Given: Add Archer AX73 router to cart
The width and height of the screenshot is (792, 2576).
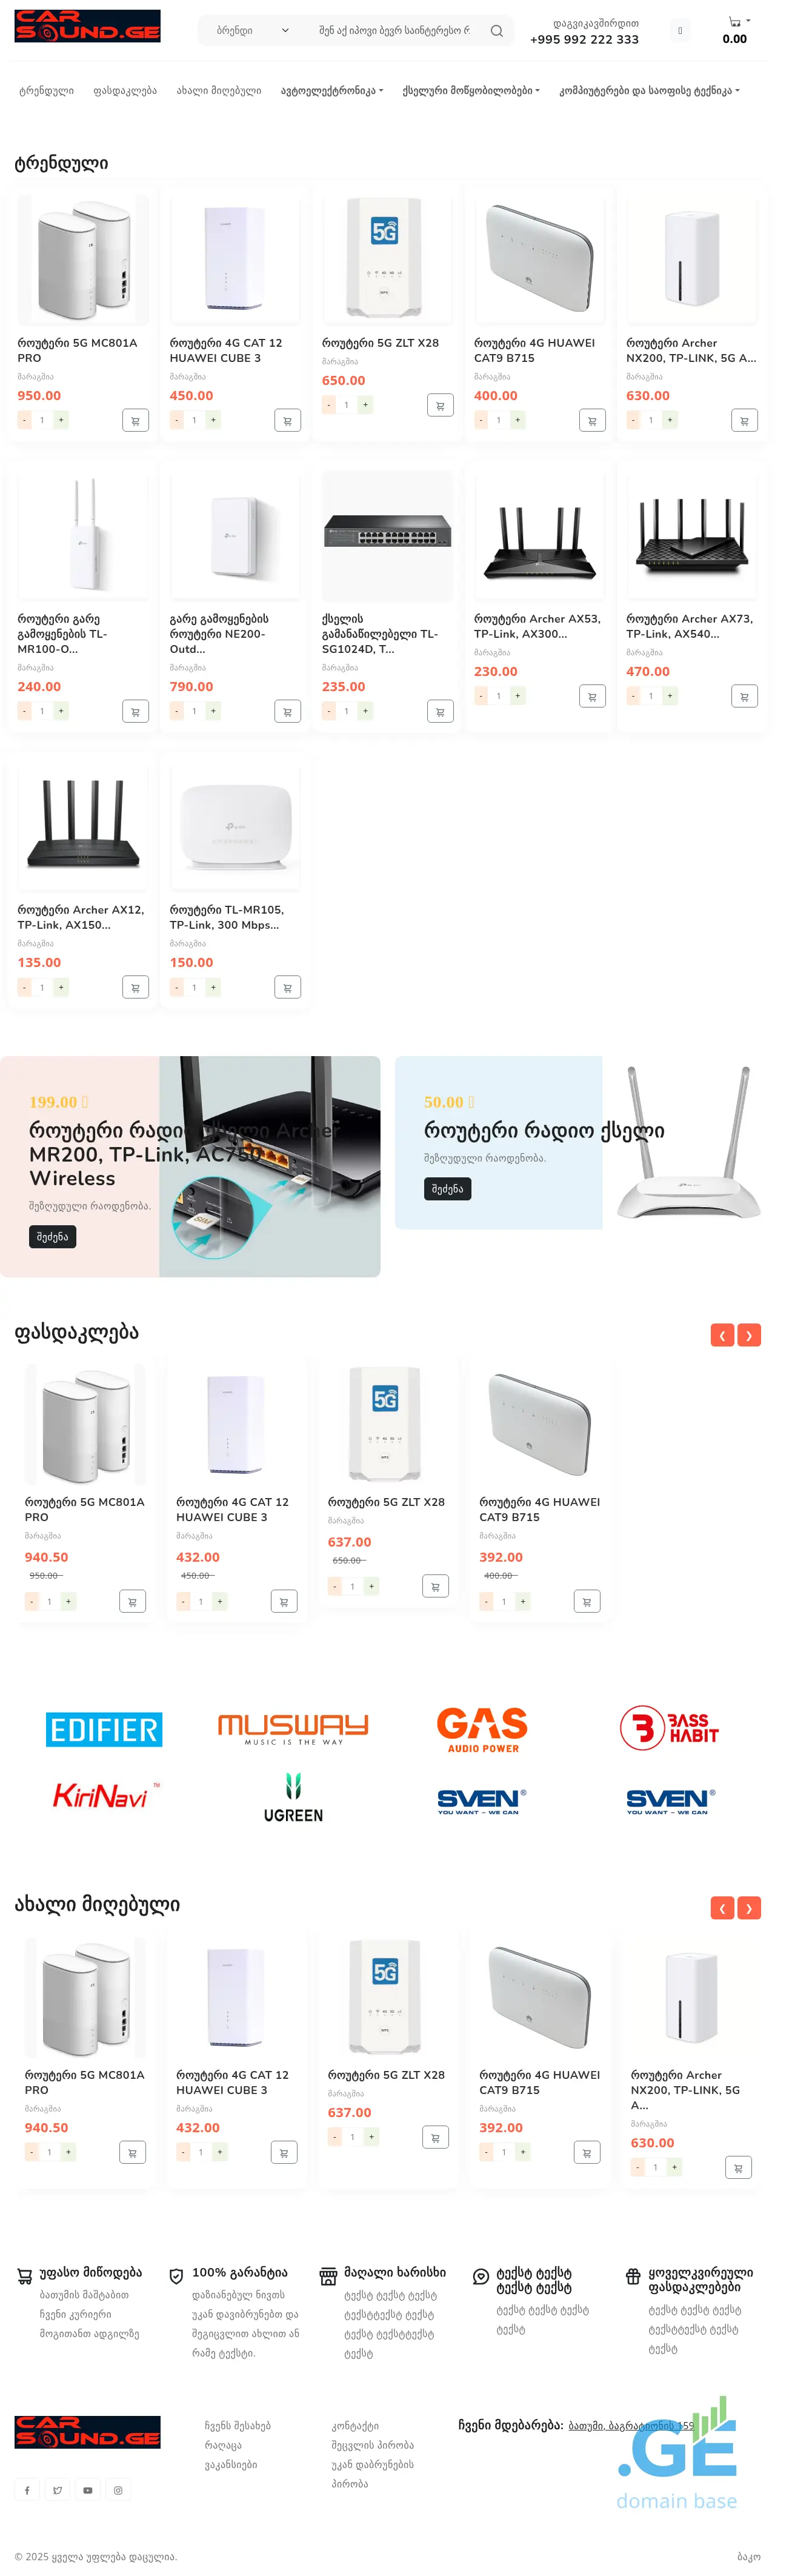Looking at the screenshot, I should click(744, 697).
